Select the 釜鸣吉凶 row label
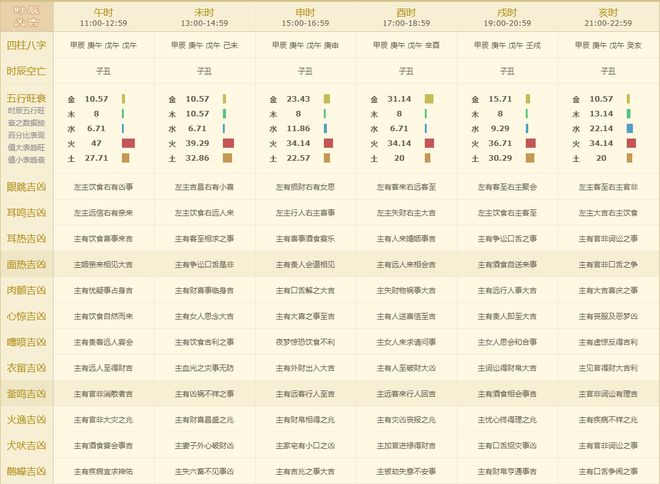The width and height of the screenshot is (660, 484). [x=27, y=394]
